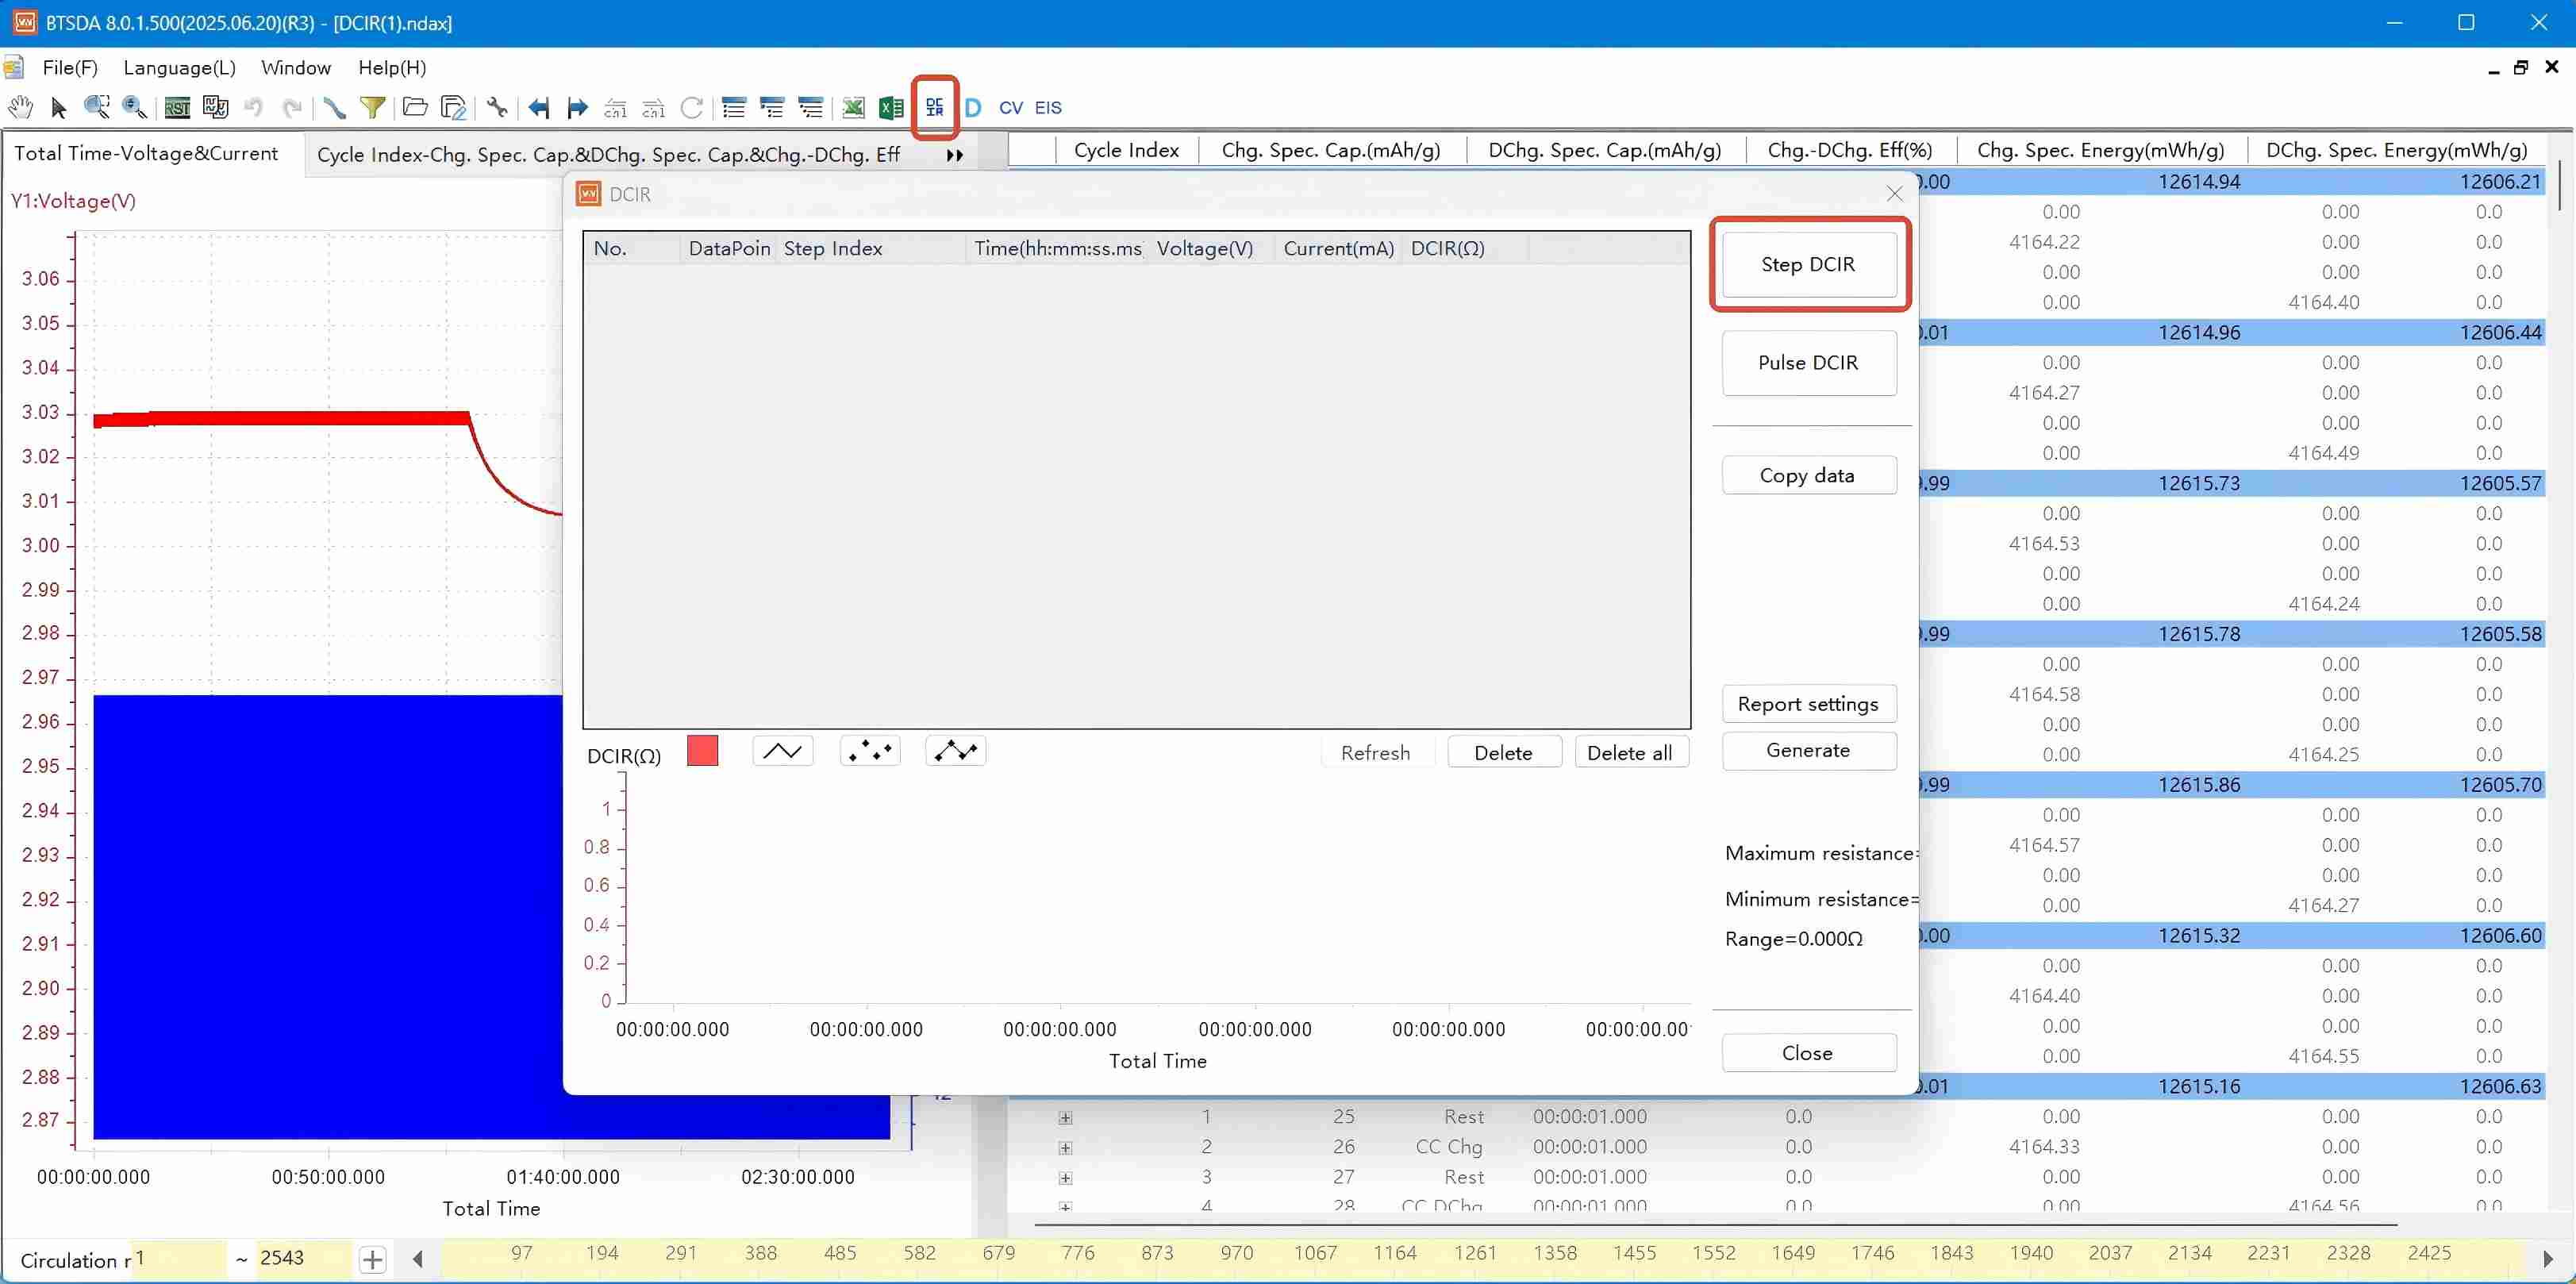Select the hand pan tool

20,107
